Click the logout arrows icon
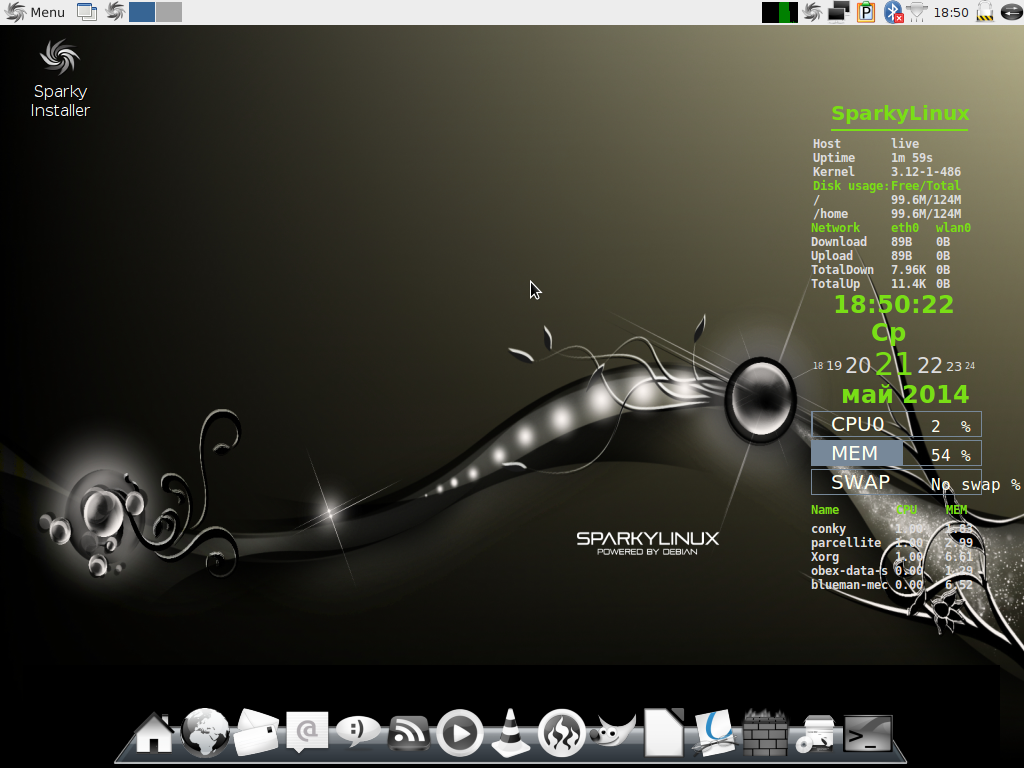 (x=1011, y=12)
